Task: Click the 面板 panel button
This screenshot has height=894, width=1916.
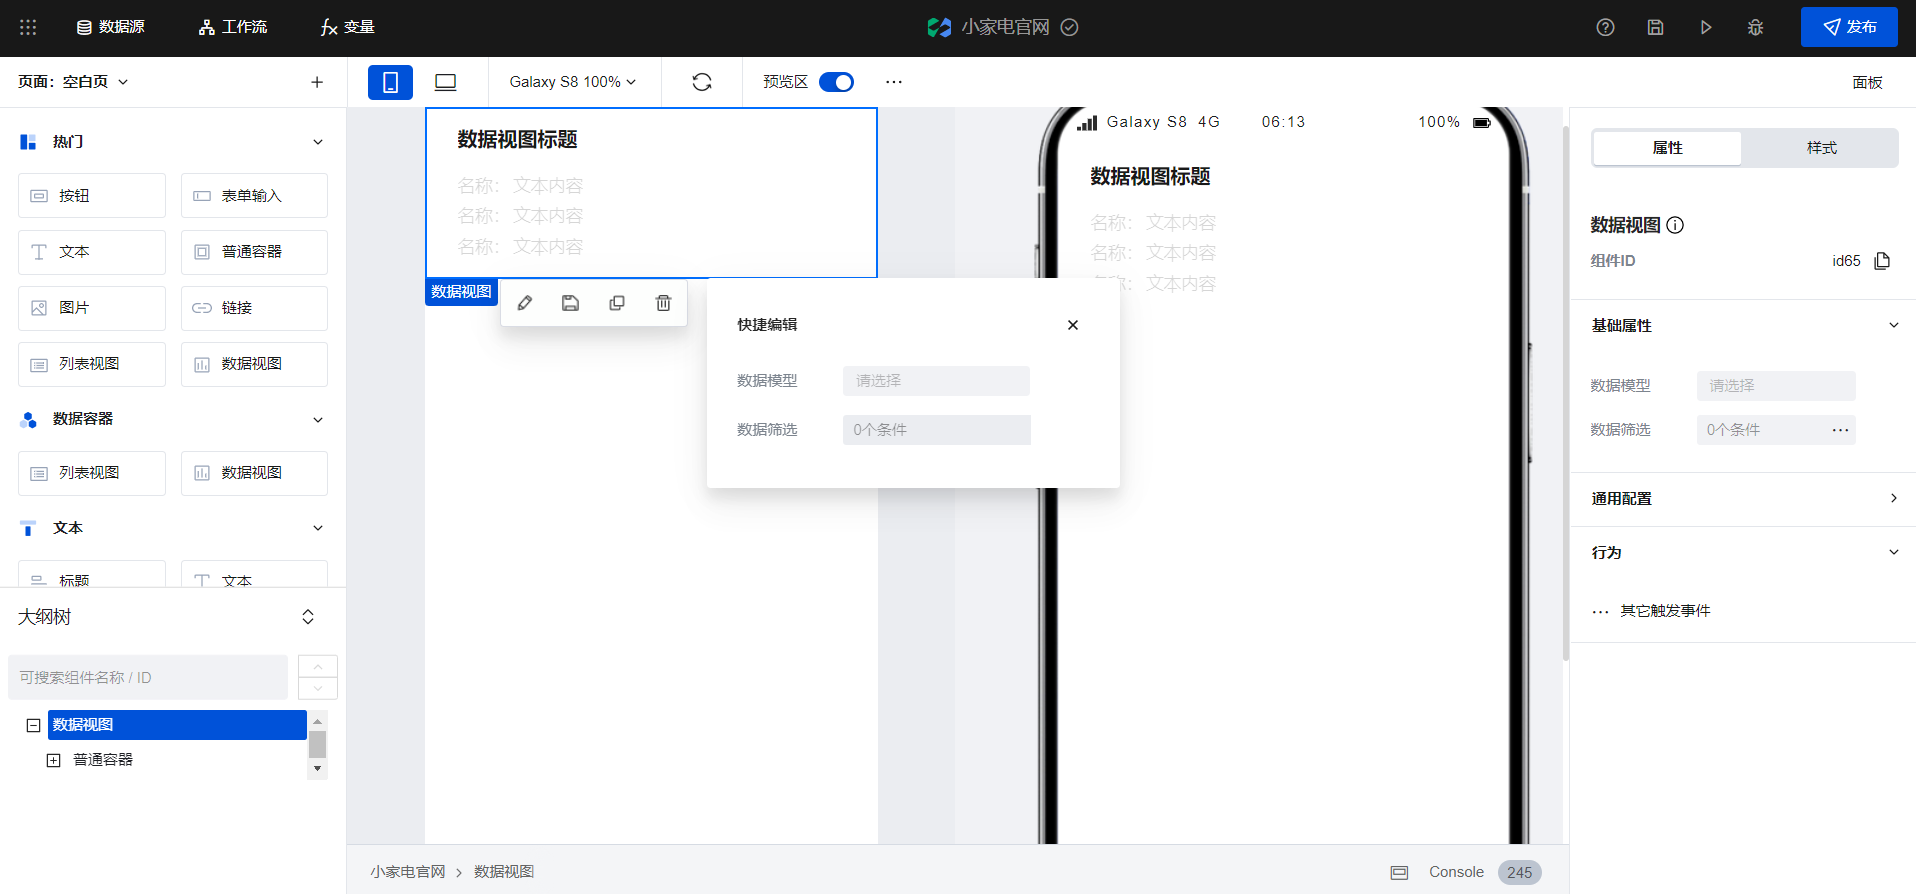Action: [x=1867, y=82]
